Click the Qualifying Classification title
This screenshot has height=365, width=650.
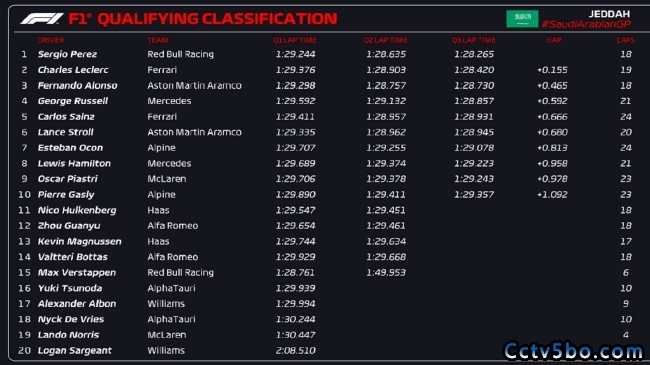pyautogui.click(x=217, y=19)
